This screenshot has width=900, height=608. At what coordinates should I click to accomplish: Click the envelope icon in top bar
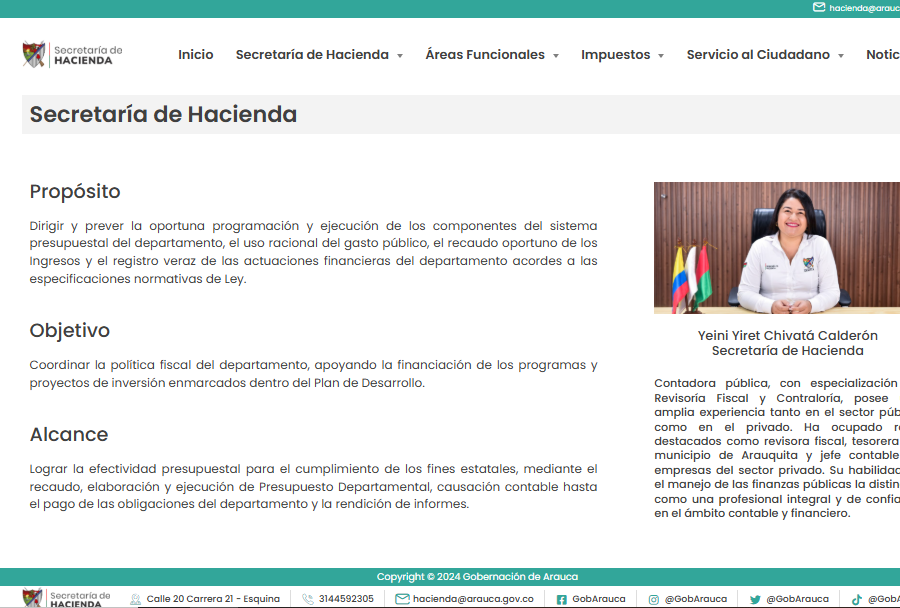[819, 7]
